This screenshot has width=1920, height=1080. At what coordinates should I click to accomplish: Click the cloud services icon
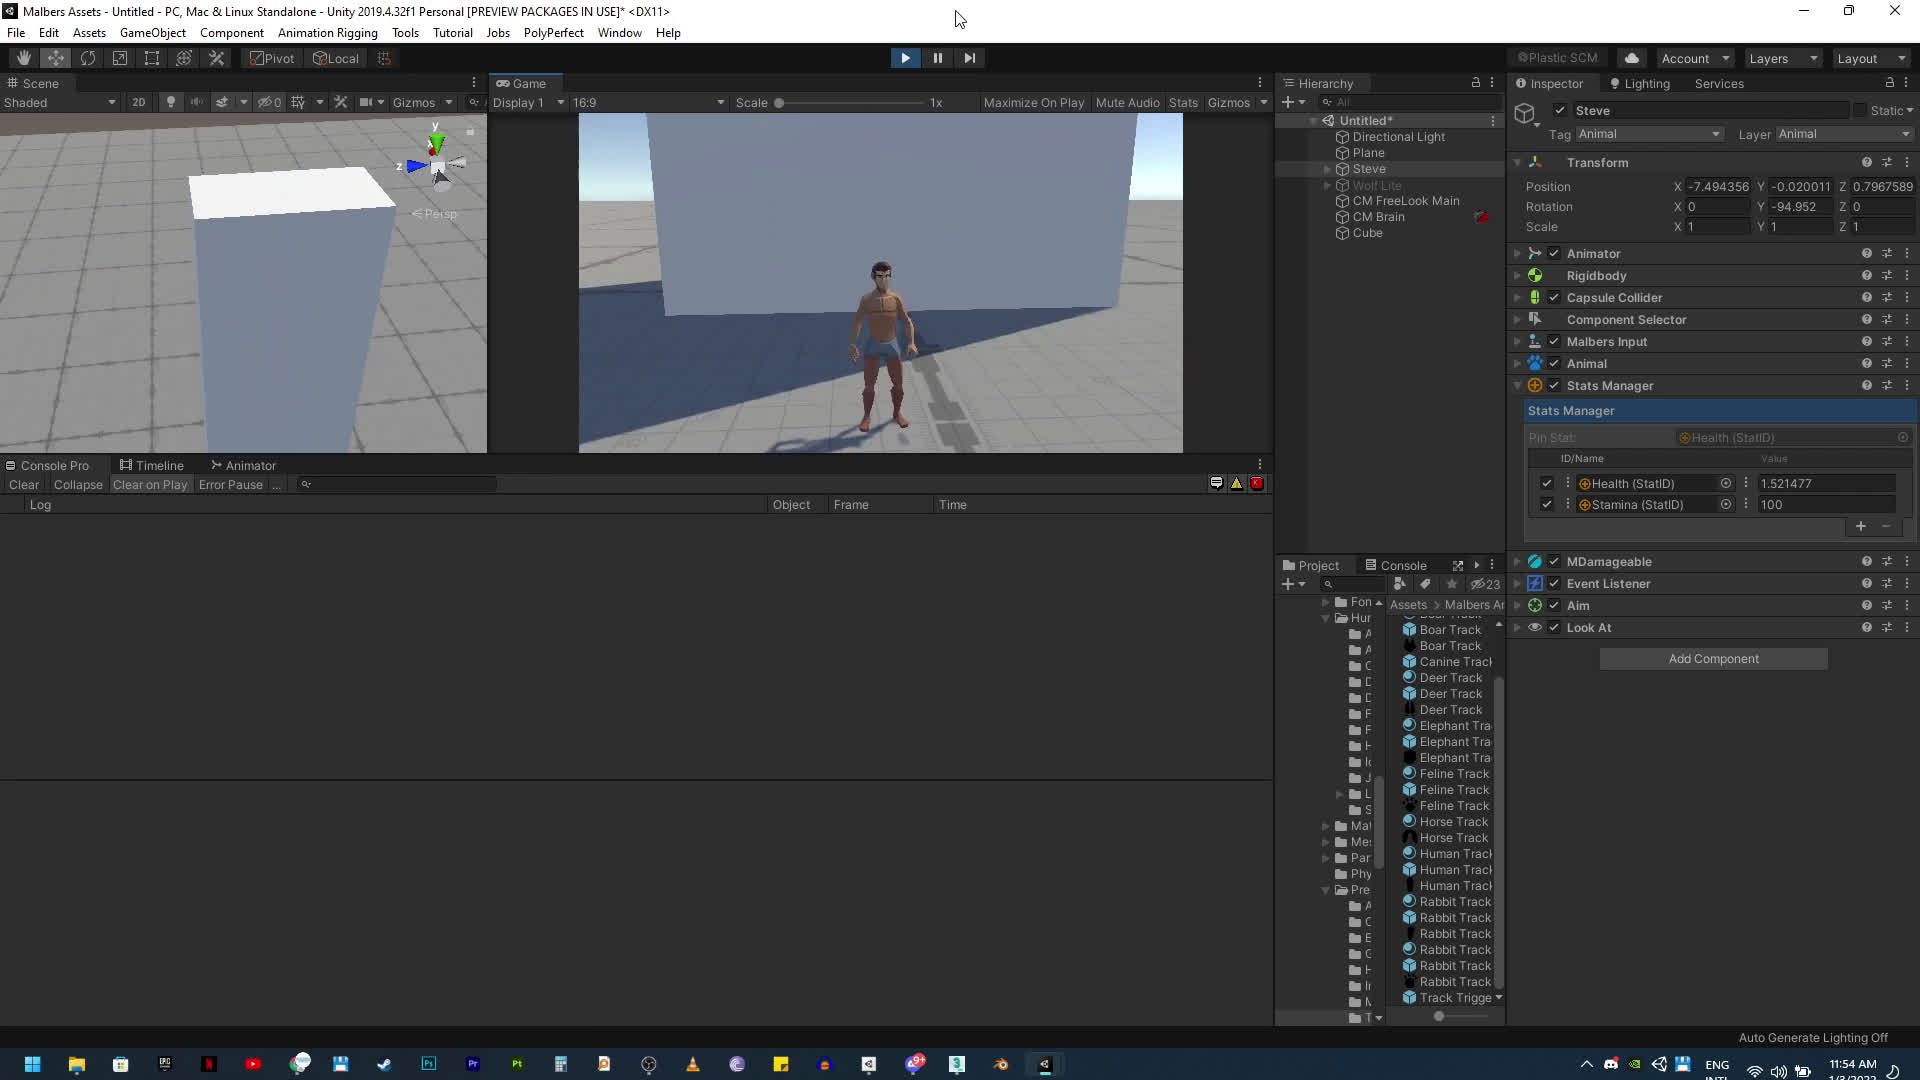tap(1632, 58)
